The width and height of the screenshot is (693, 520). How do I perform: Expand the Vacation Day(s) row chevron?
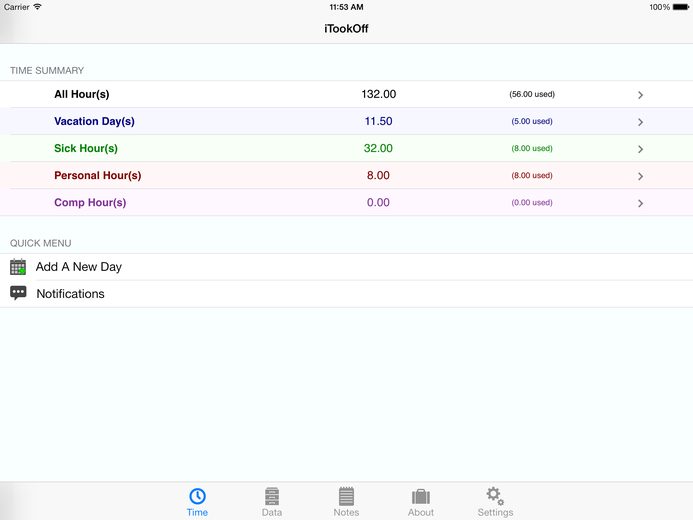[x=640, y=122]
